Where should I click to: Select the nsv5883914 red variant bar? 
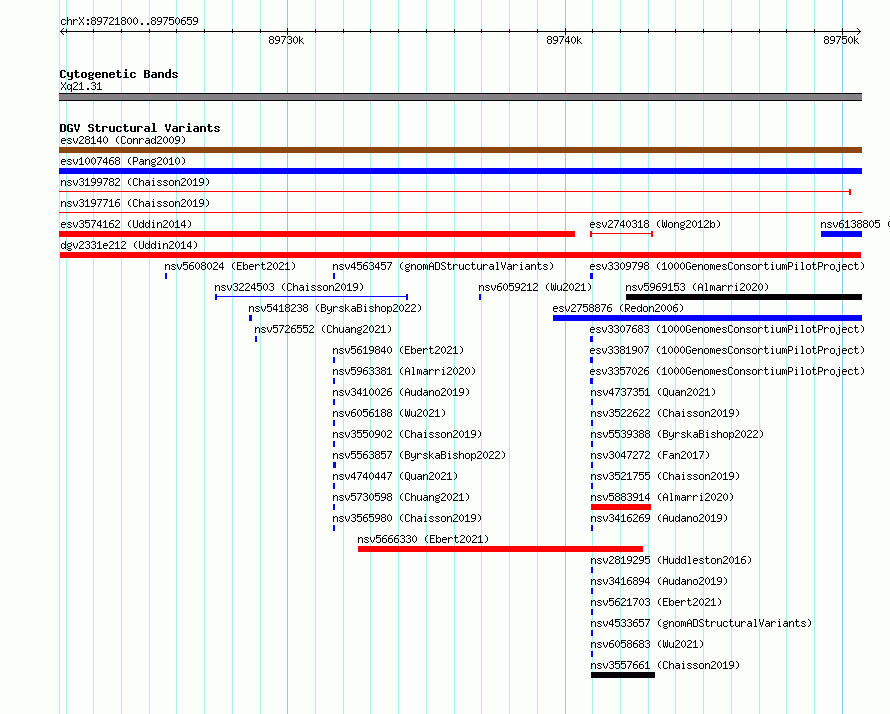(x=621, y=507)
